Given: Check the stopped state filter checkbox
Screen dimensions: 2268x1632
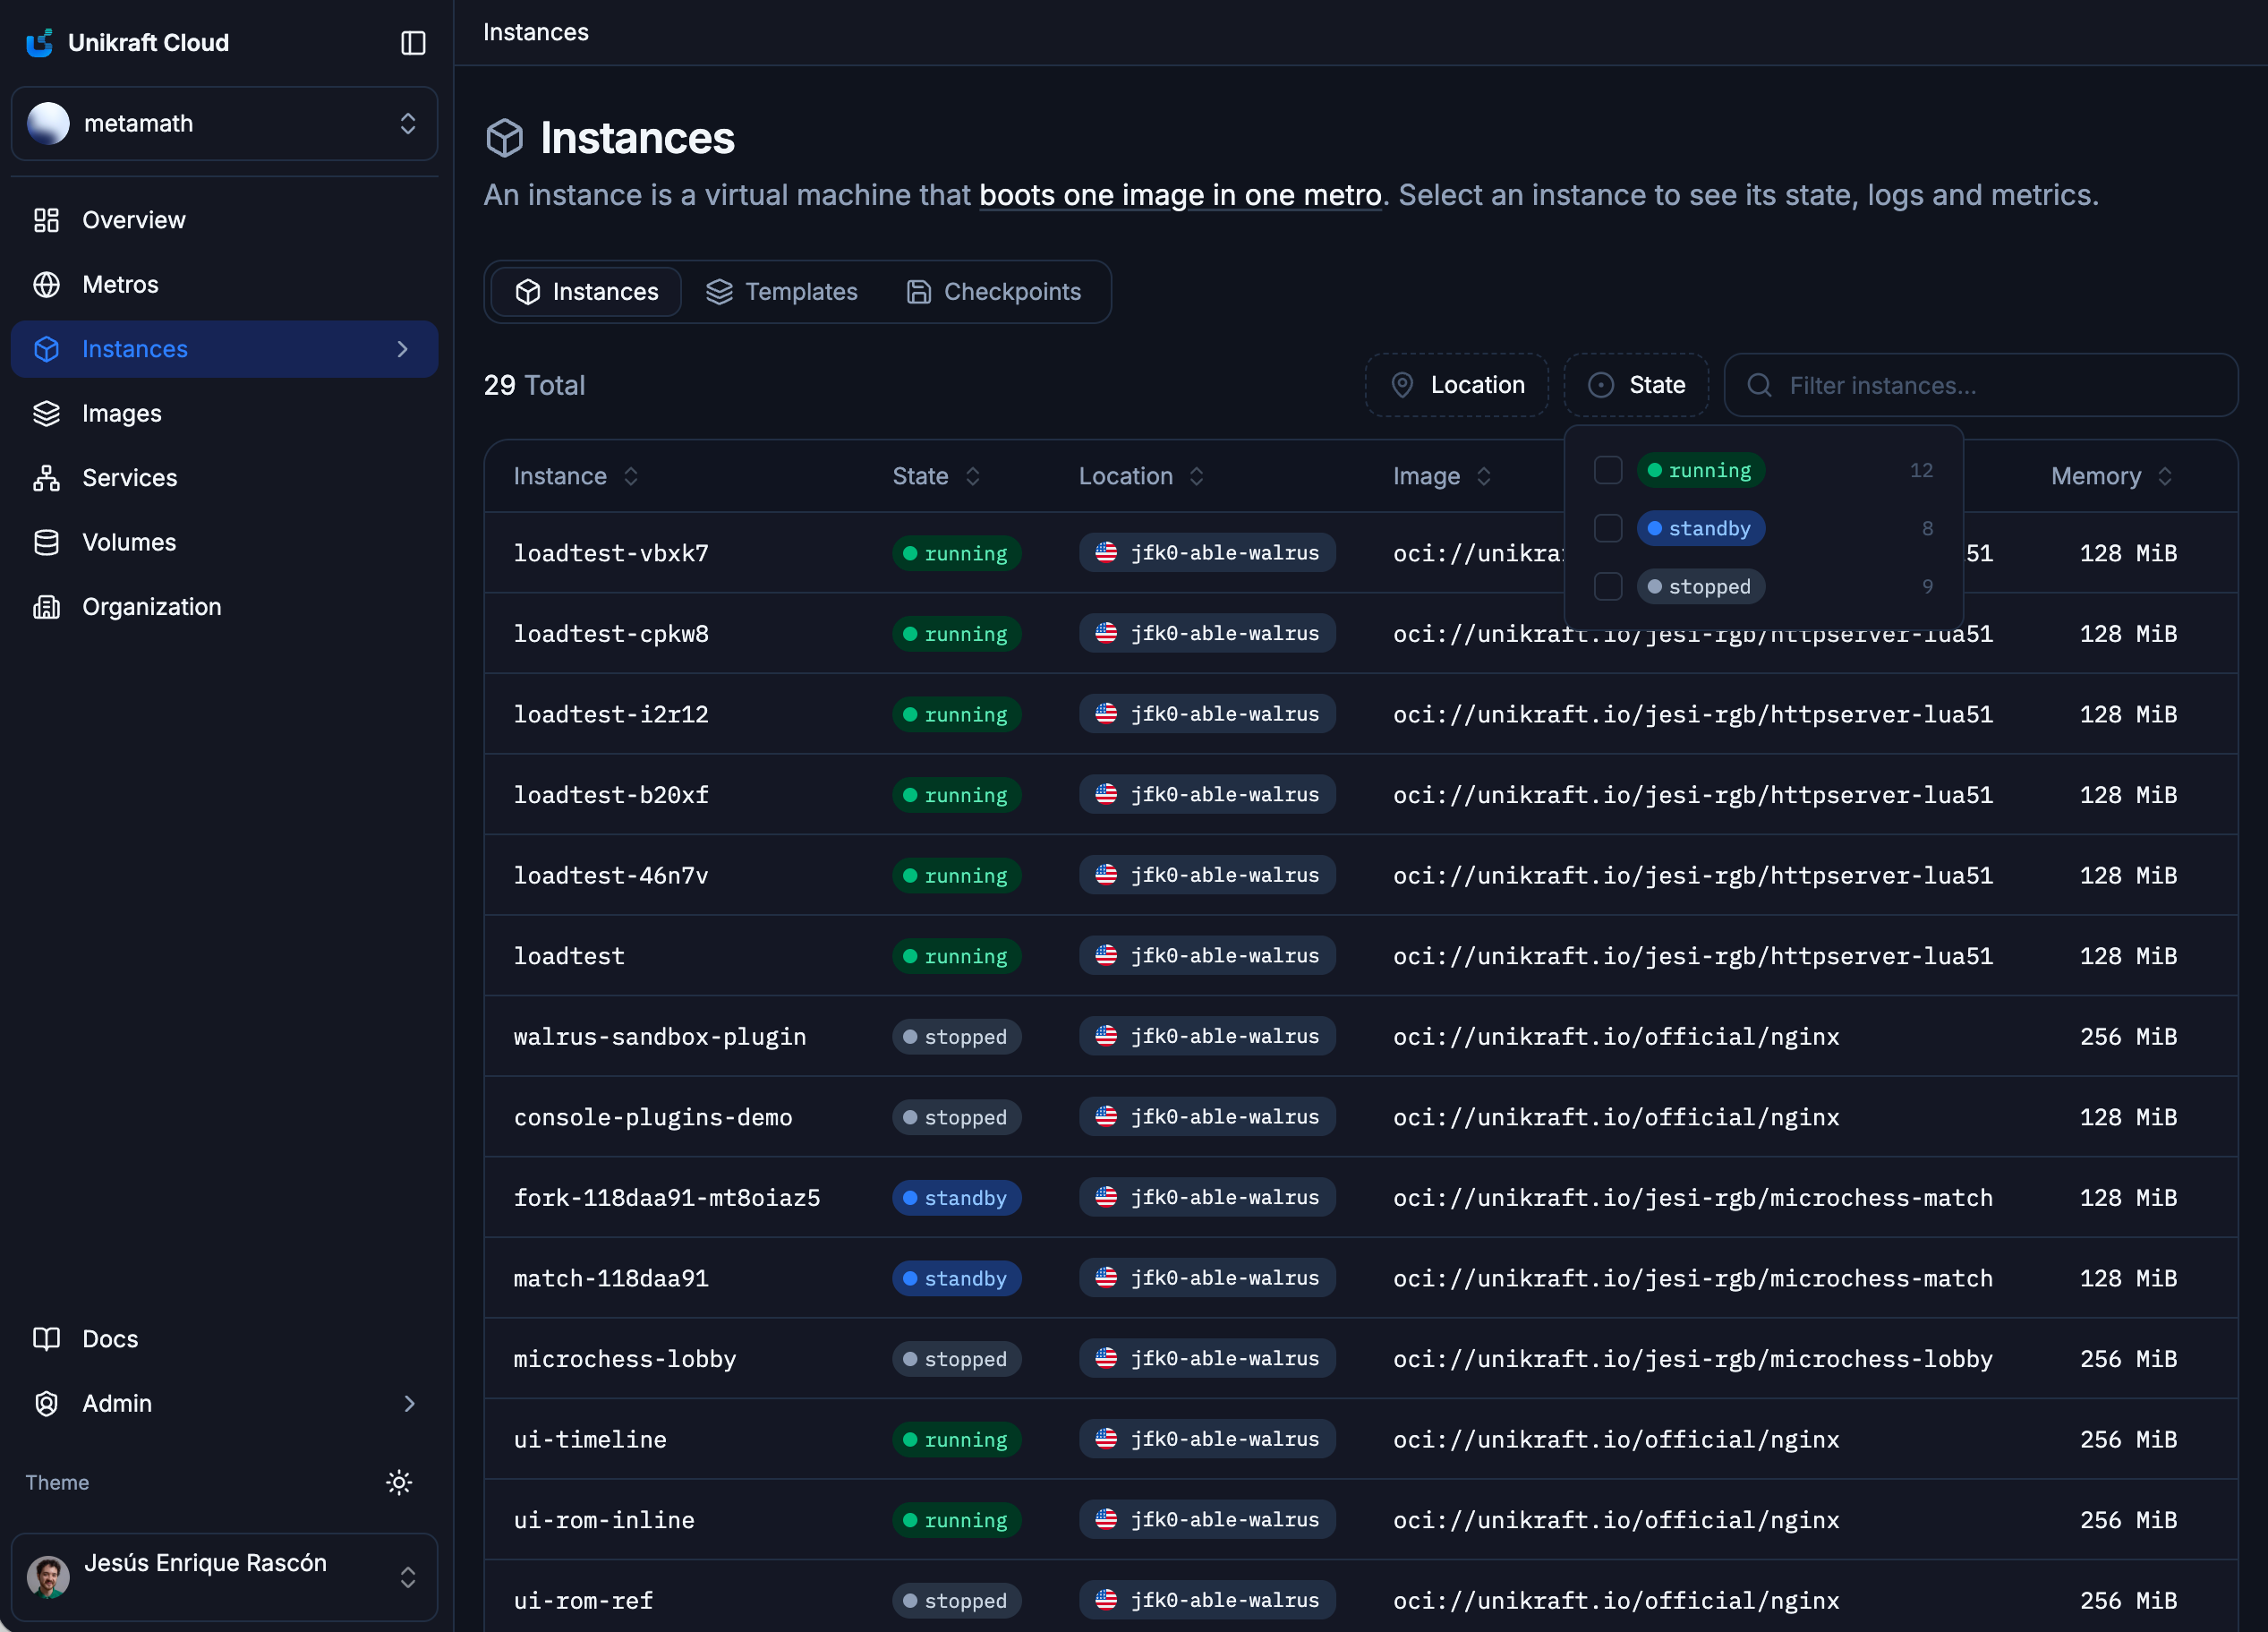Looking at the screenshot, I should click(x=1608, y=586).
